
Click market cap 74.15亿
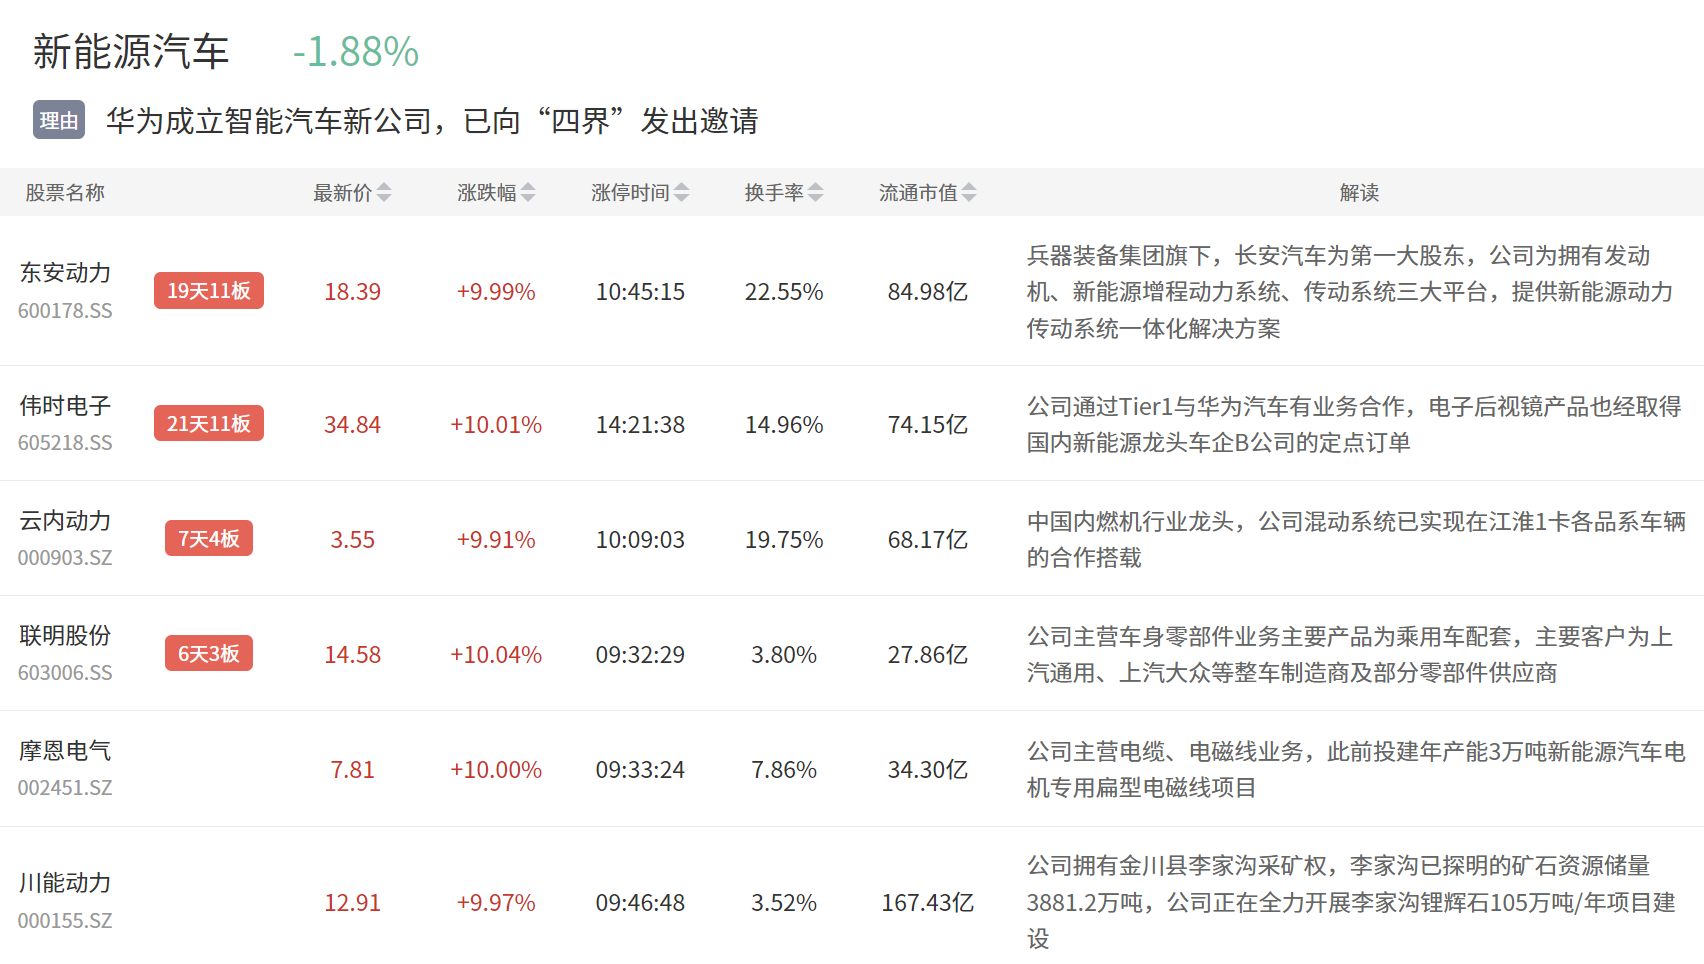[x=928, y=425]
